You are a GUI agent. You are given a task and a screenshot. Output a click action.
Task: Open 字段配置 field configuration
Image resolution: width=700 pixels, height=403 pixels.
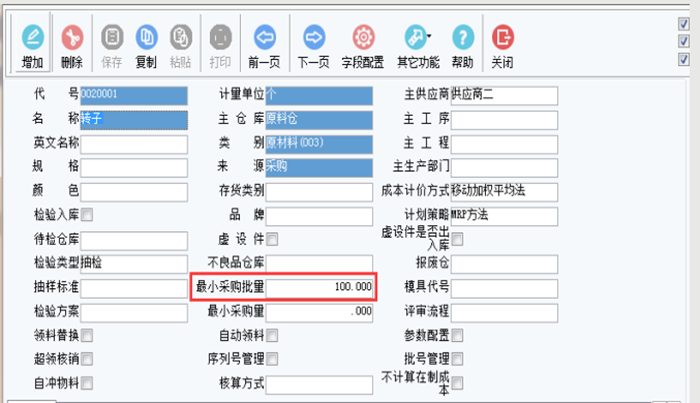coord(364,46)
